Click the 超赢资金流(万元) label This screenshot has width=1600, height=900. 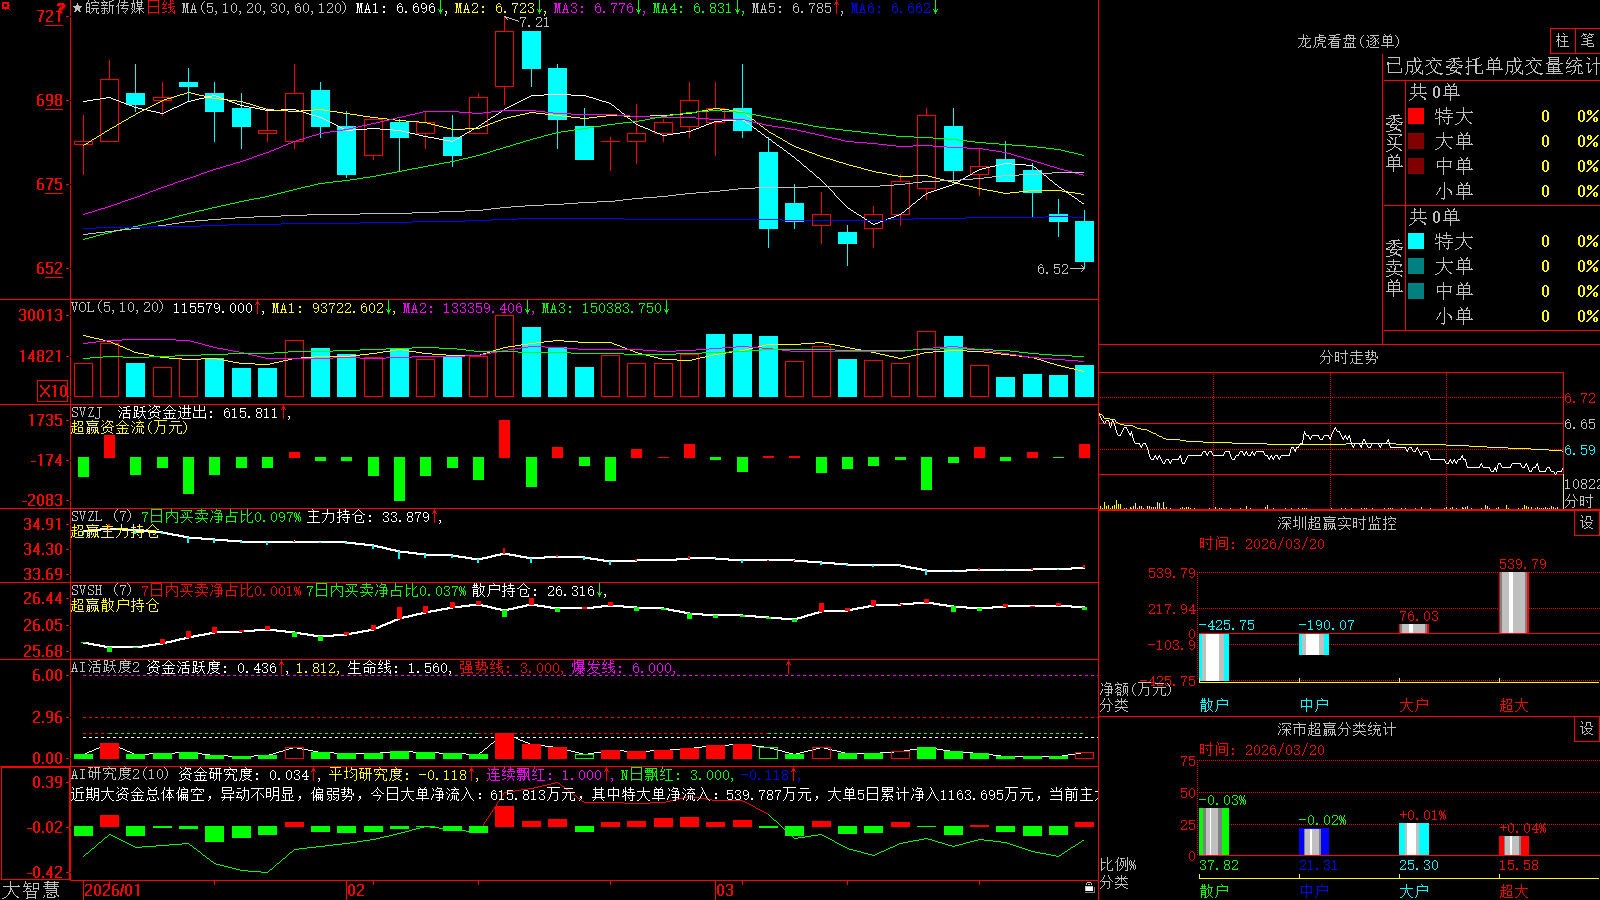pyautogui.click(x=129, y=427)
